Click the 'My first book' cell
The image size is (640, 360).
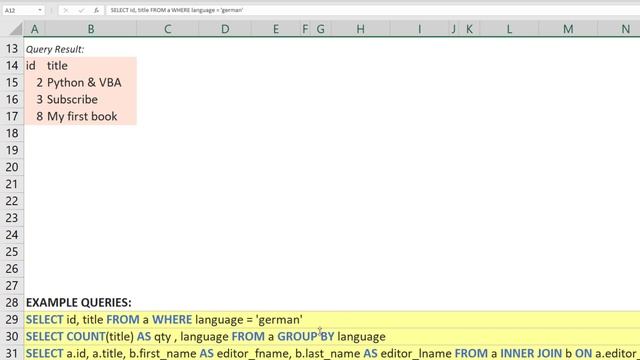91,116
